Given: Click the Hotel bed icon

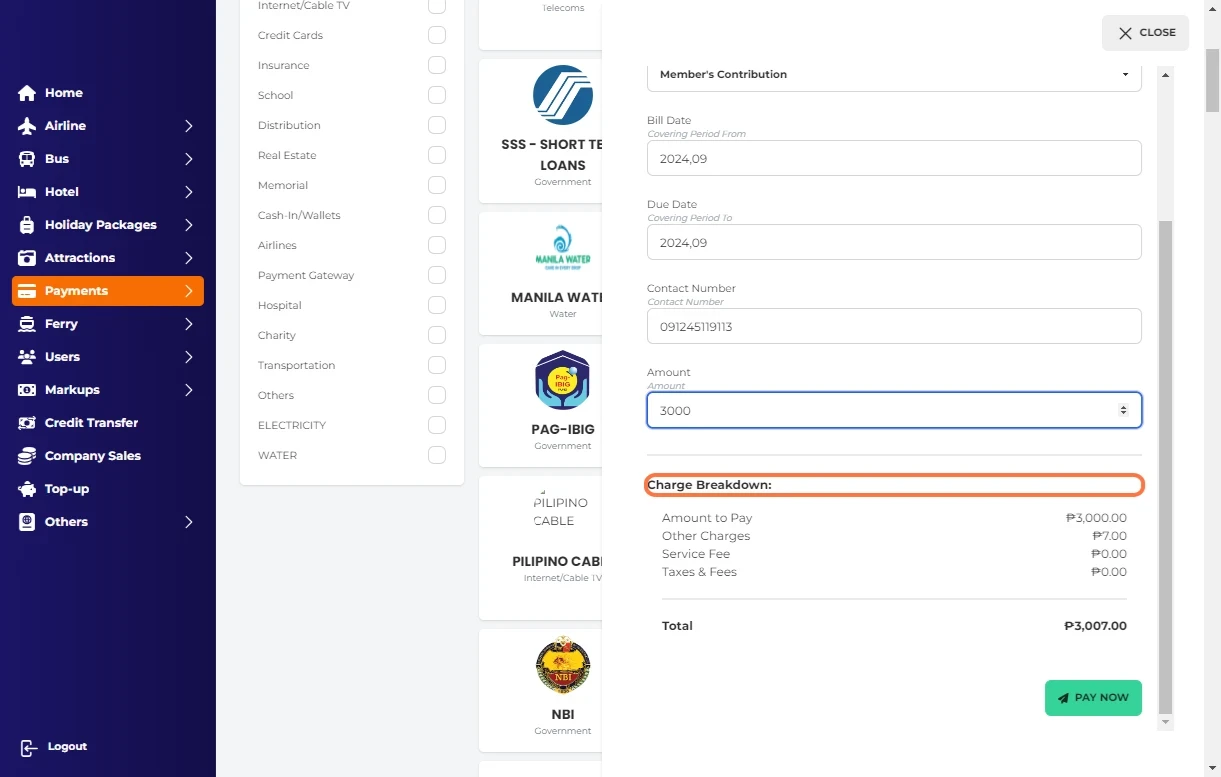Looking at the screenshot, I should [27, 192].
